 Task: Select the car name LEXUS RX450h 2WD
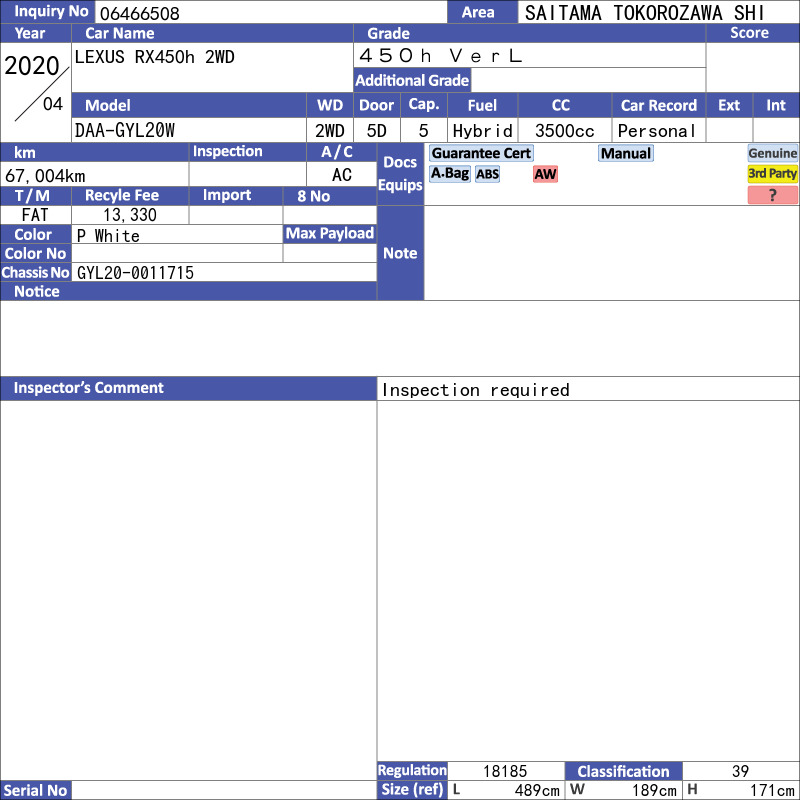[x=155, y=57]
